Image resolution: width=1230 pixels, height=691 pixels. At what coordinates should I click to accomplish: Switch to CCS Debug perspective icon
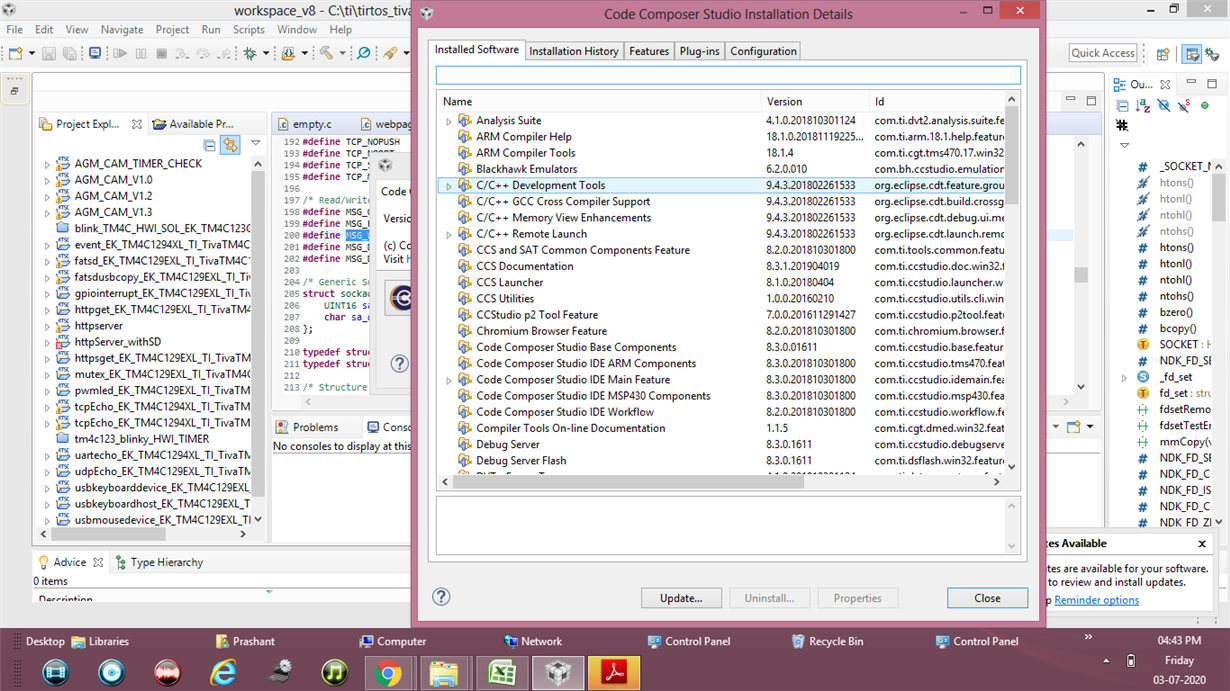1213,54
